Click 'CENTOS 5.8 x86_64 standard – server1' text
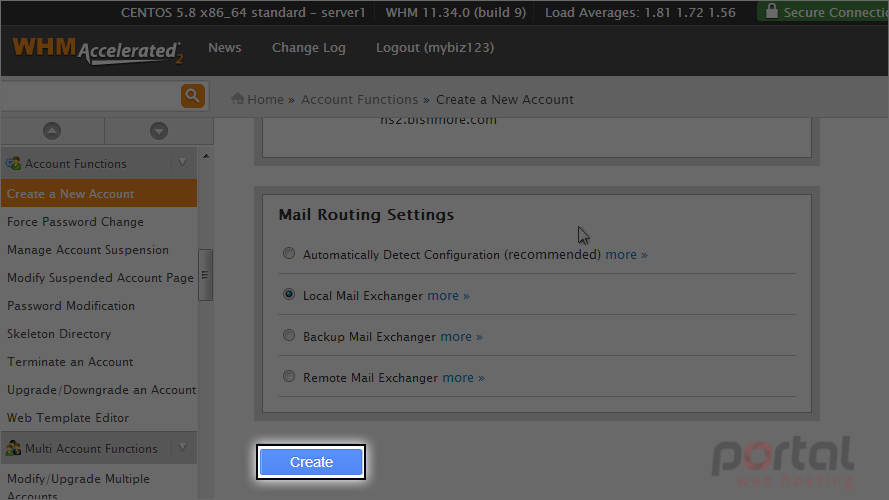Image resolution: width=889 pixels, height=500 pixels. [243, 12]
